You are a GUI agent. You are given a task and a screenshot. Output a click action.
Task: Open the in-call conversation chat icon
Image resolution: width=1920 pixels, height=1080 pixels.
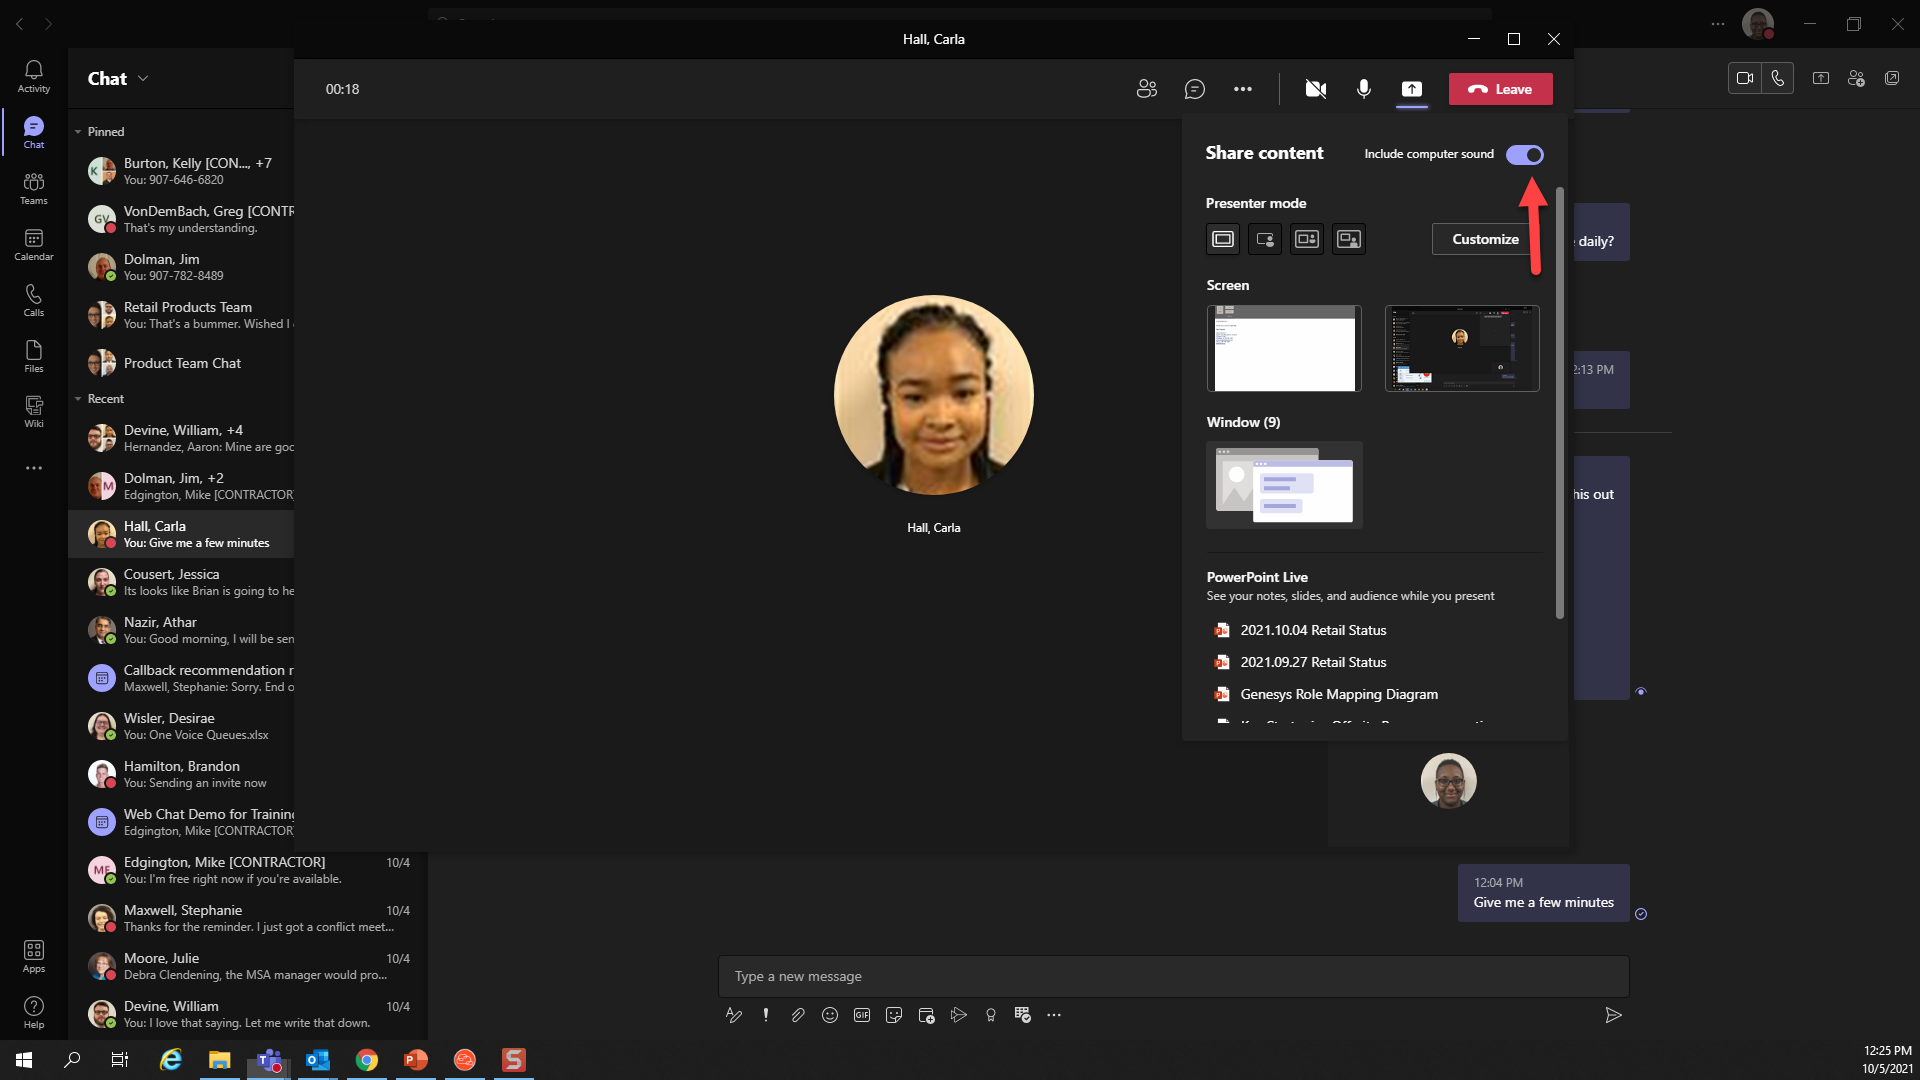coord(1194,89)
